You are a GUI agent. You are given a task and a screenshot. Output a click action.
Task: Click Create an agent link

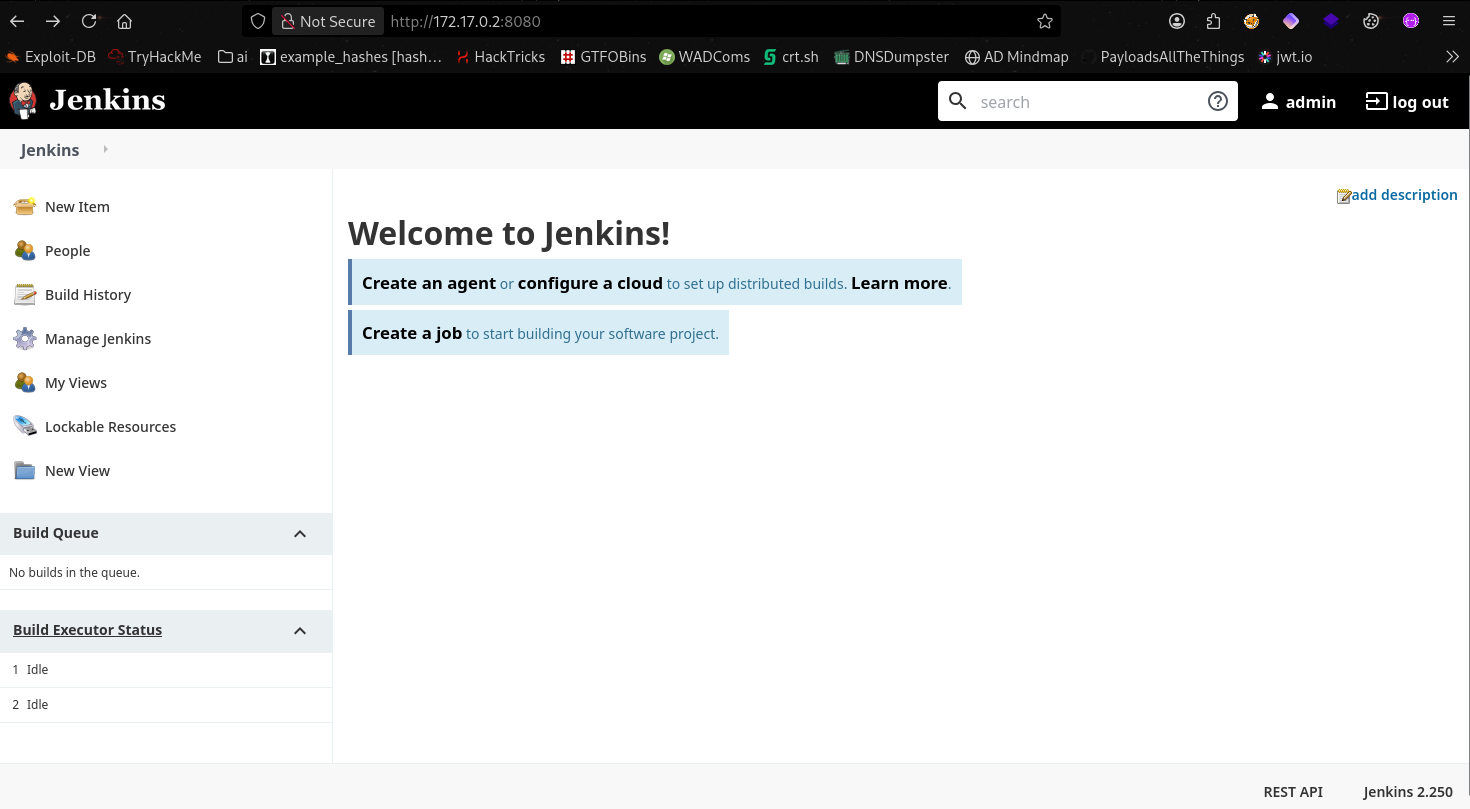click(x=429, y=283)
